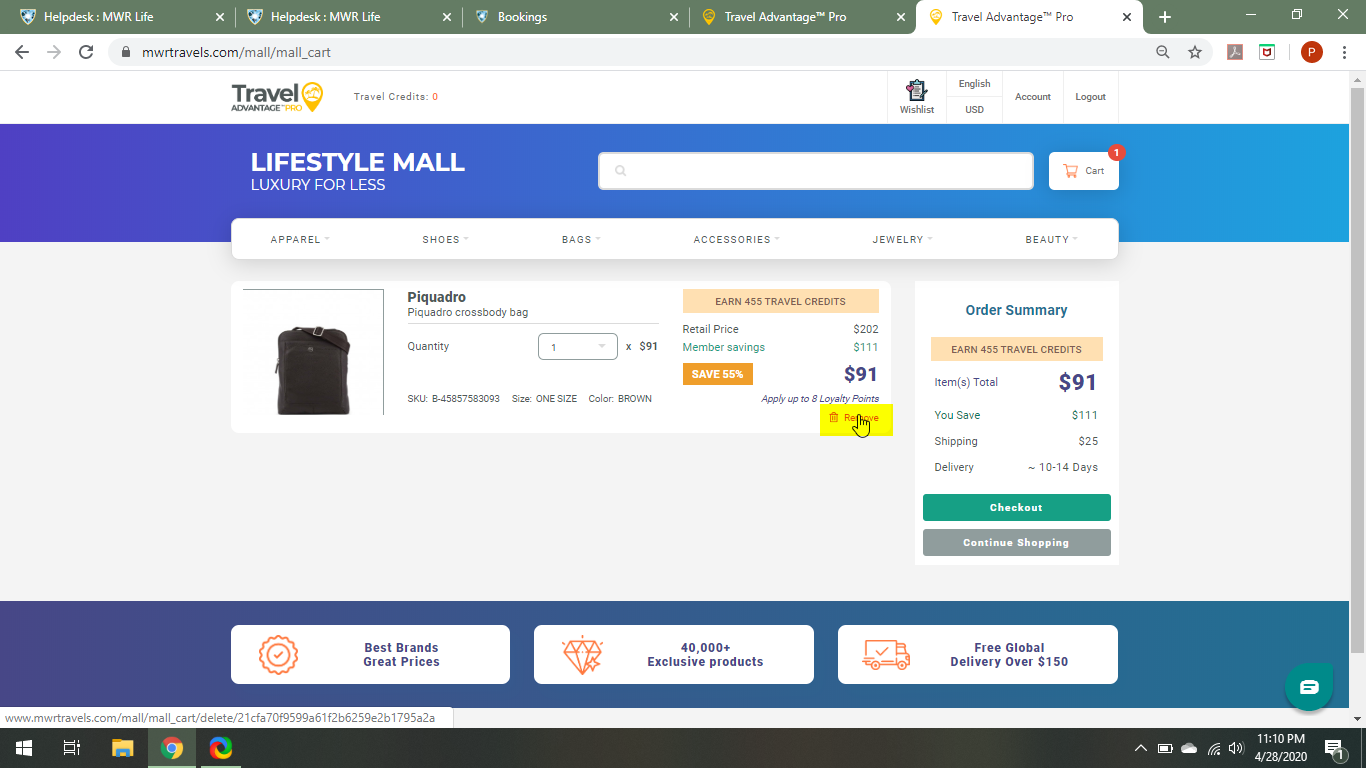Open Windows Start menu
1366x768 pixels.
pos(23,747)
